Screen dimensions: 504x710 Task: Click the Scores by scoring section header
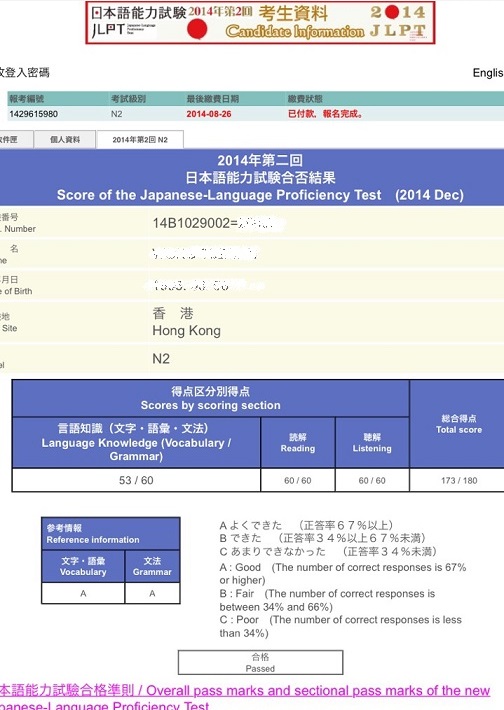coord(211,398)
